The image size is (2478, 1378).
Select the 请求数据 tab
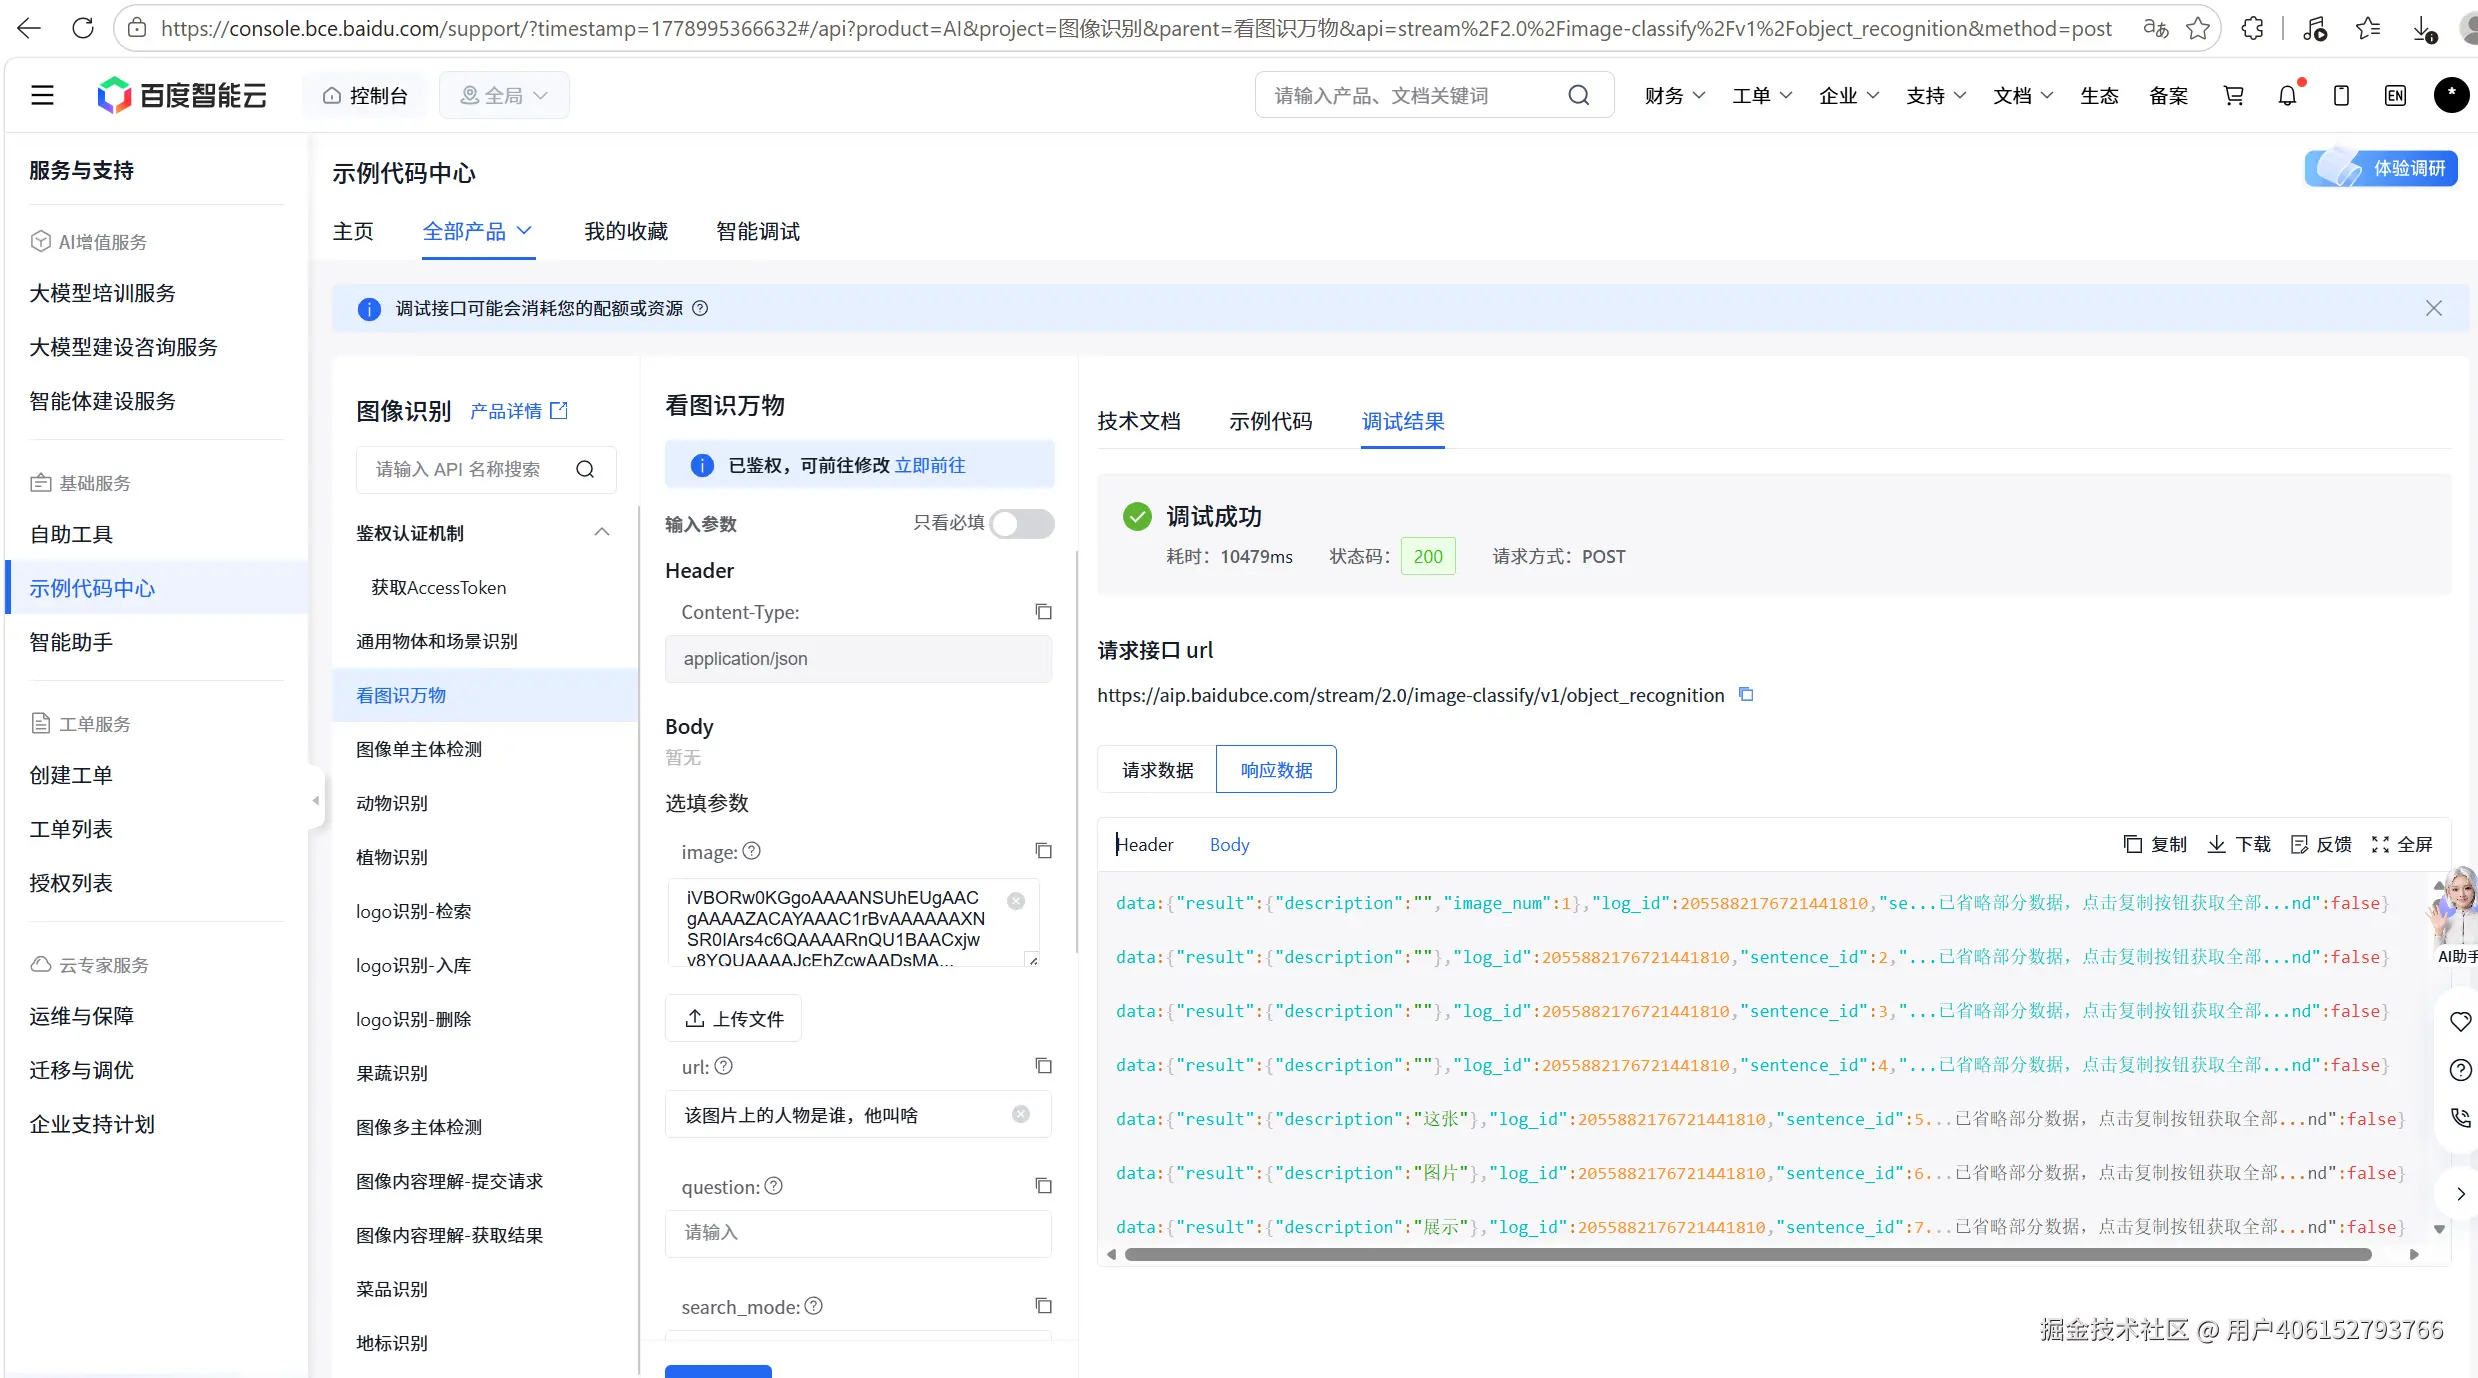pyautogui.click(x=1157, y=769)
